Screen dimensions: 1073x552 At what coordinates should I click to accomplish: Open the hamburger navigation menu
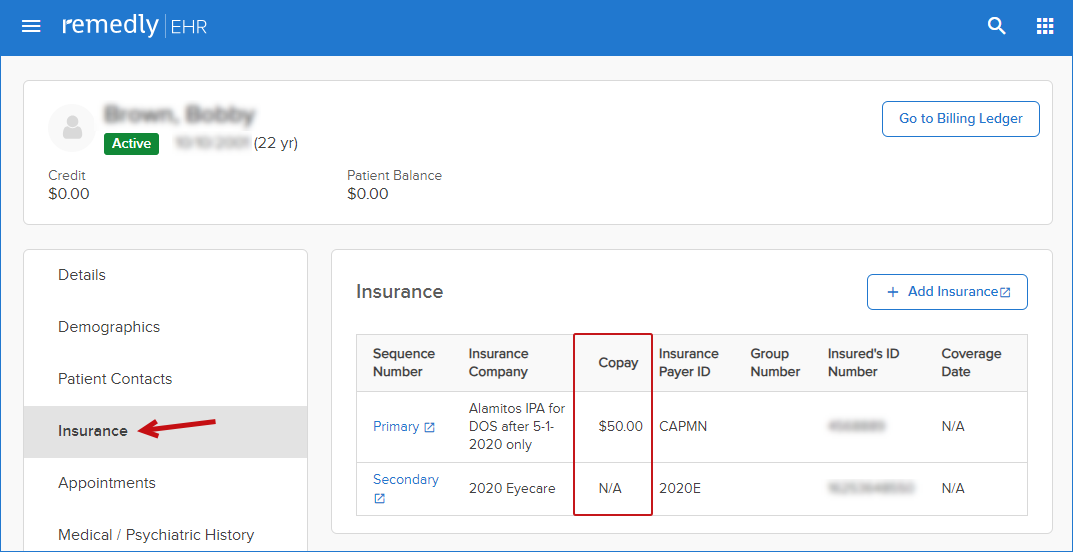pos(31,27)
